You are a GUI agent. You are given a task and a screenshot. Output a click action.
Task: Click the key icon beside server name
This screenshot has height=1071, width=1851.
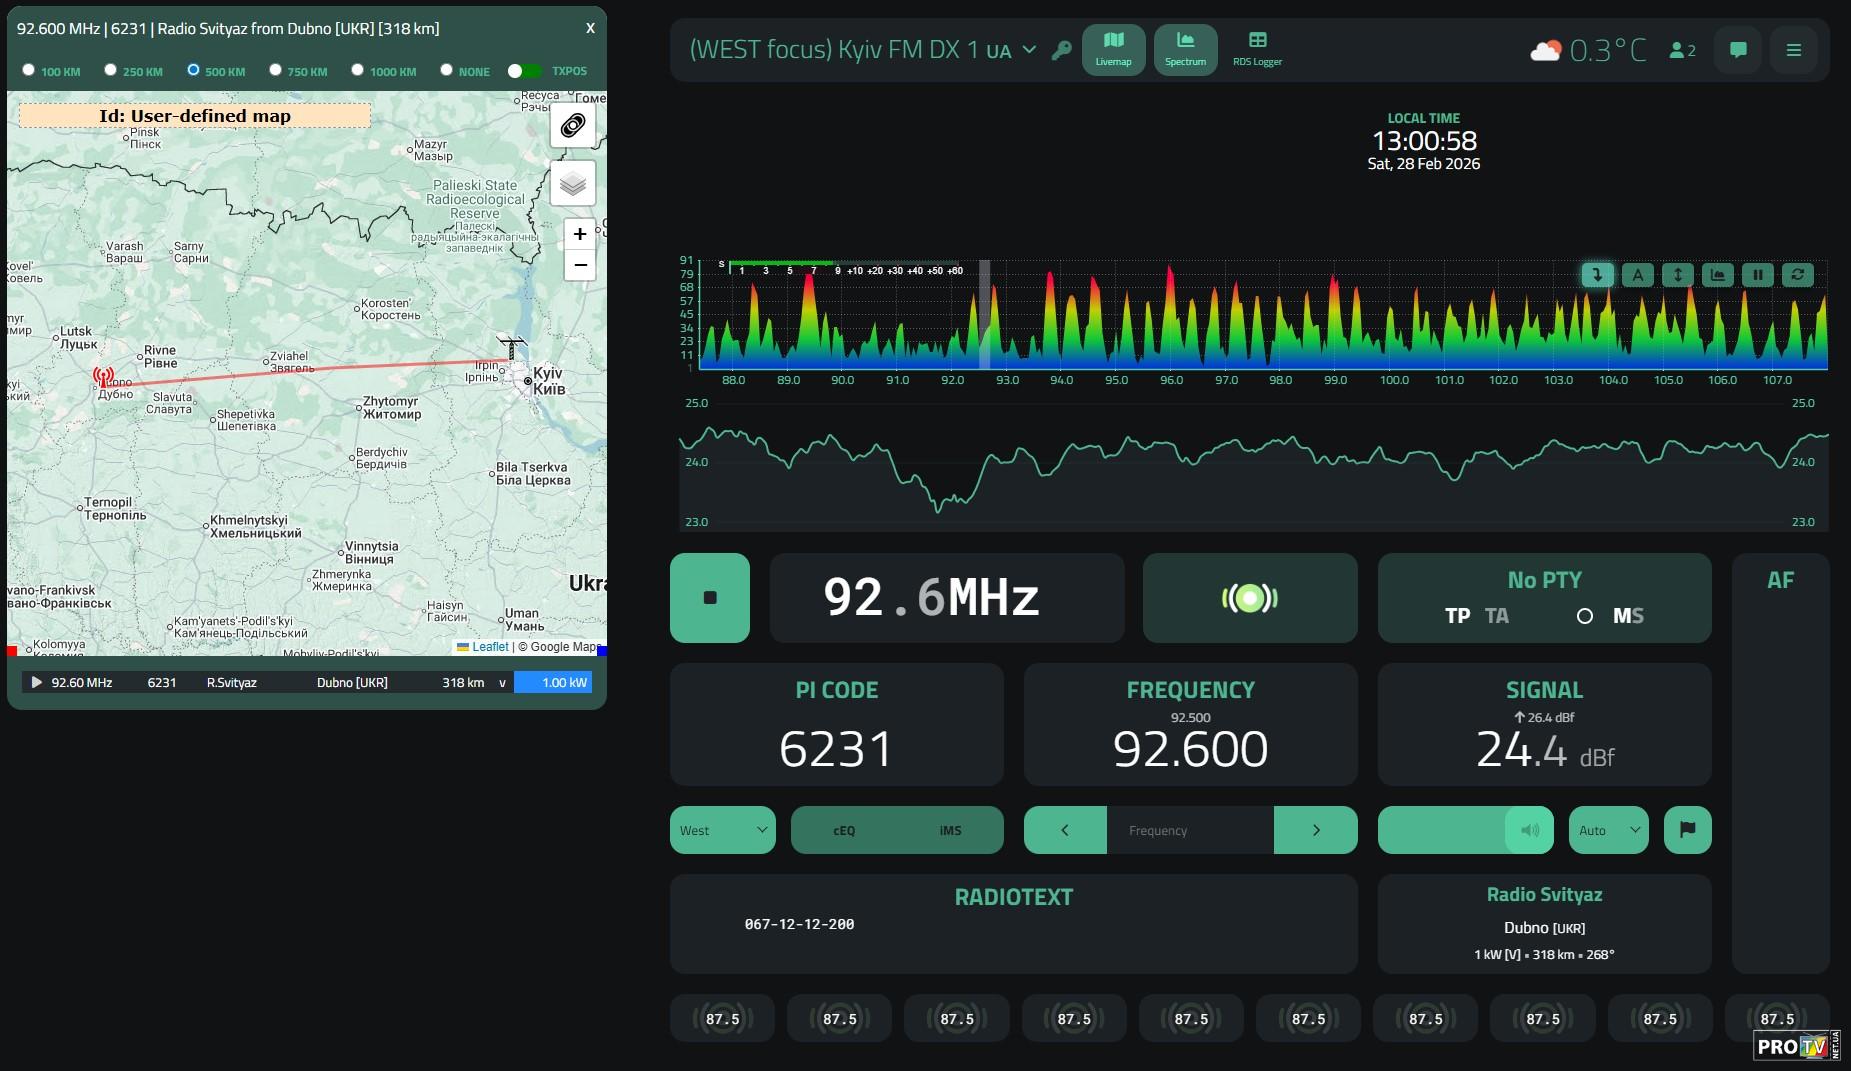(x=1061, y=50)
